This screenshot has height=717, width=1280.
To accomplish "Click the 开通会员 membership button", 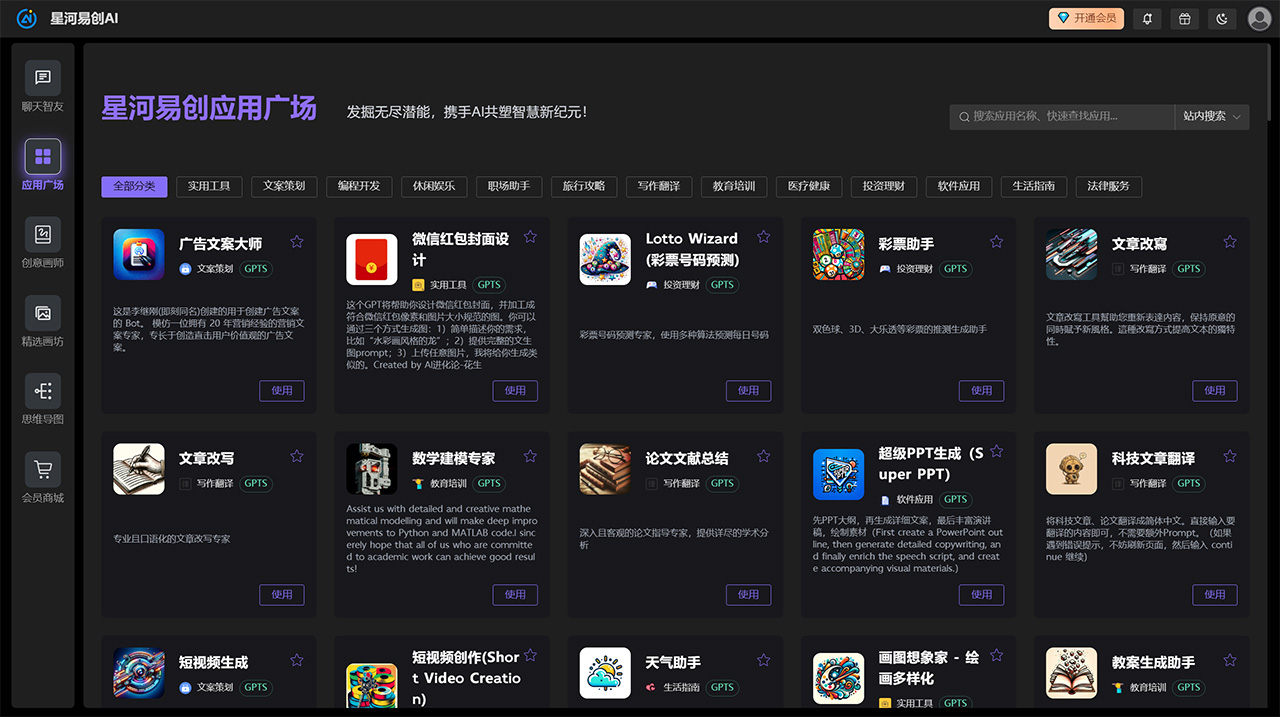I will pos(1086,18).
